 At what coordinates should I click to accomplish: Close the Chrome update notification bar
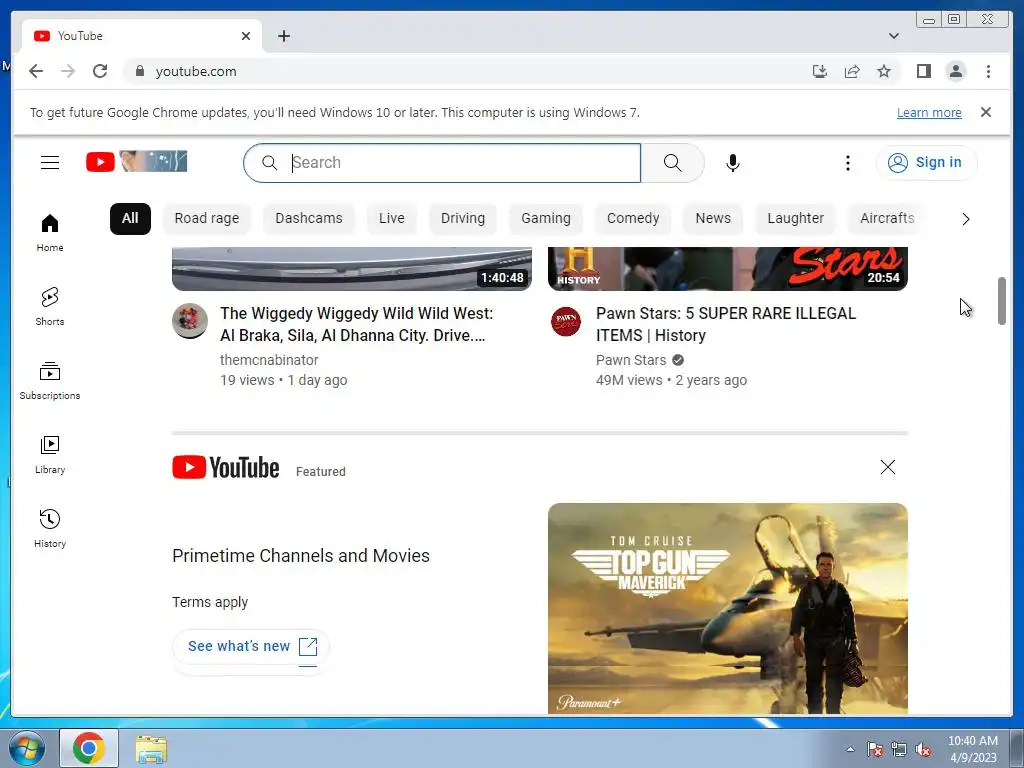[985, 112]
